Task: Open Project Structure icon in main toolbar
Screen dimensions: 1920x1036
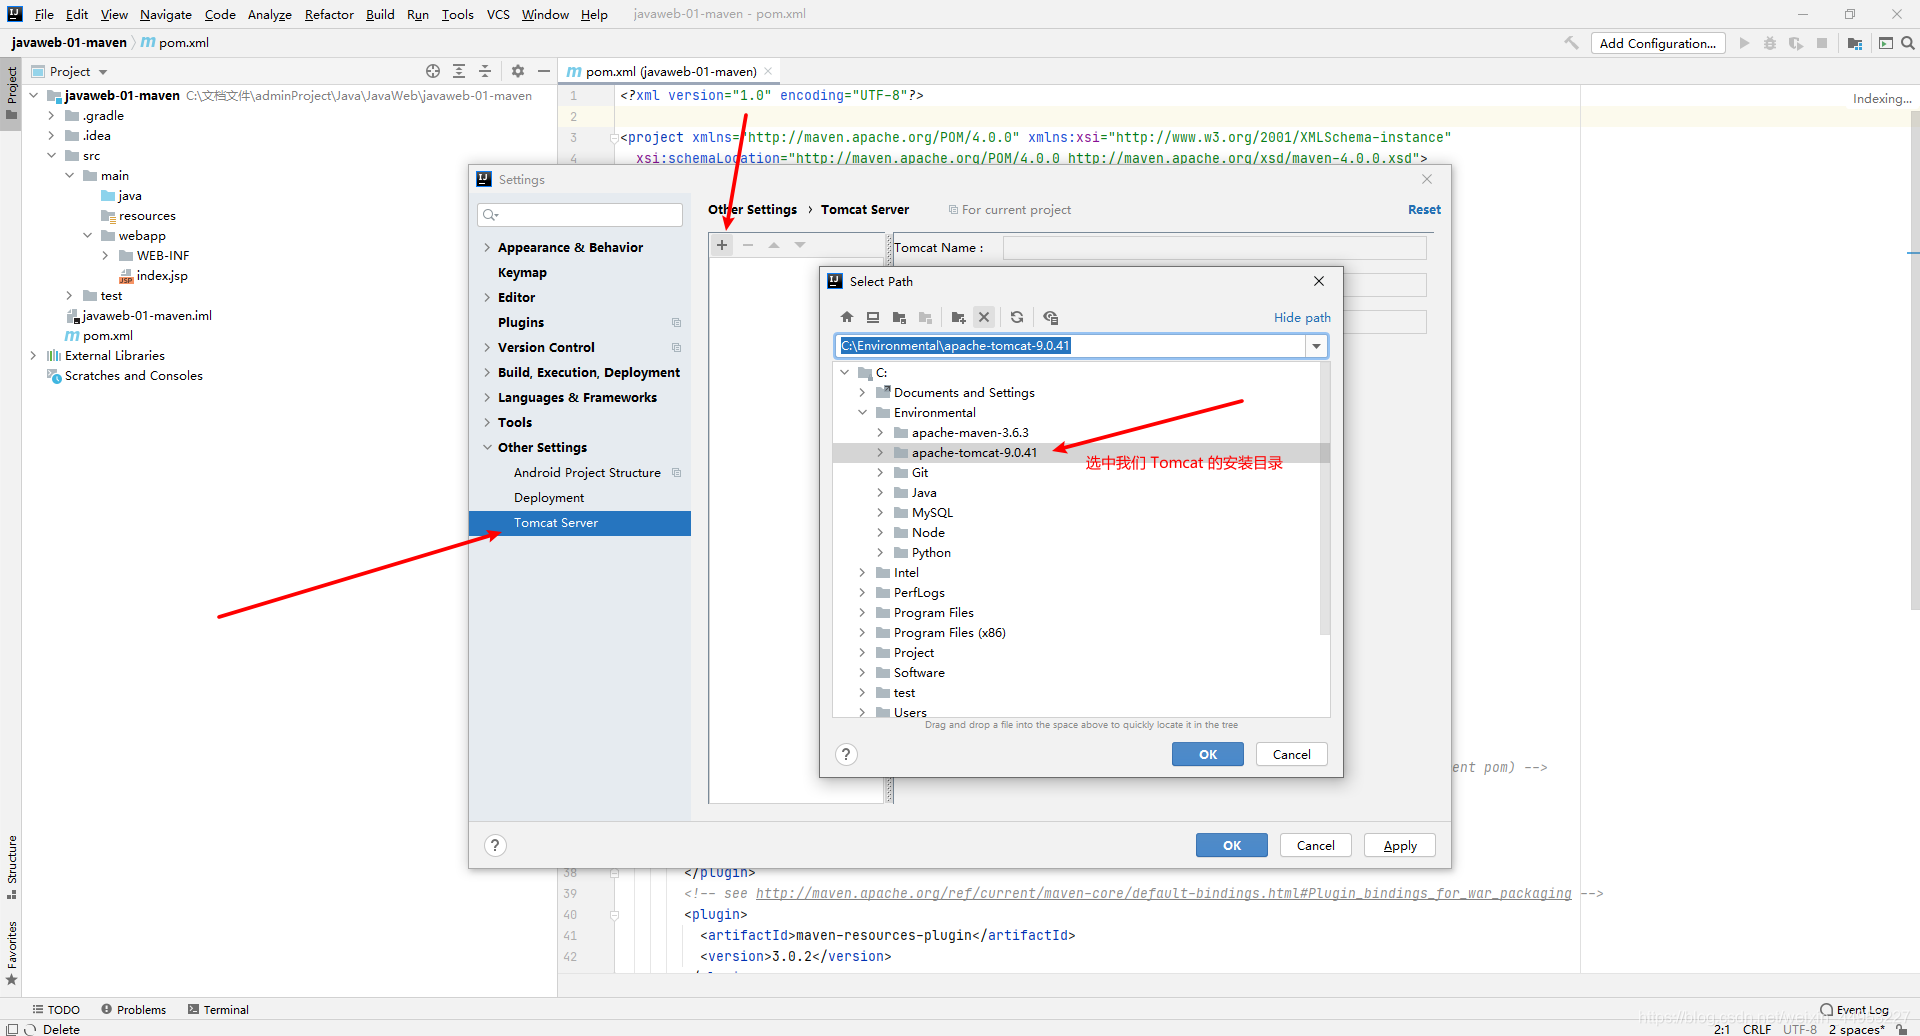Action: (1855, 43)
